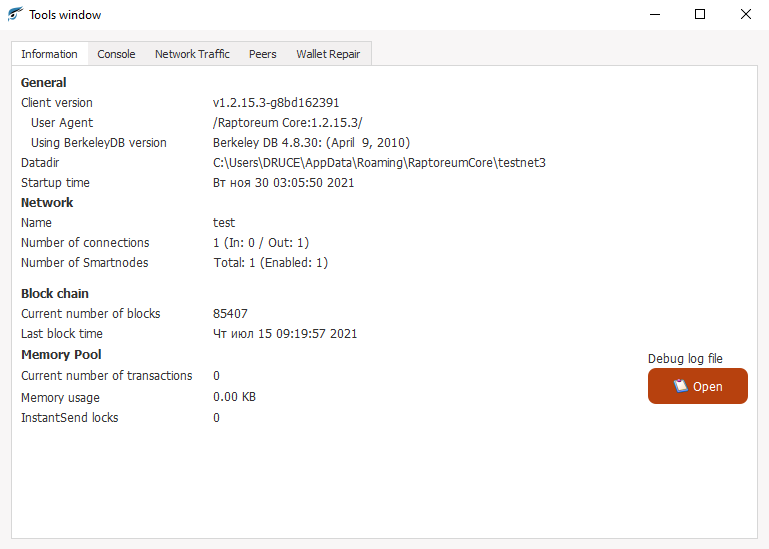The image size is (769, 549).
Task: Click the 'Number of Smartnodes' label
Action: pyautogui.click(x=84, y=263)
